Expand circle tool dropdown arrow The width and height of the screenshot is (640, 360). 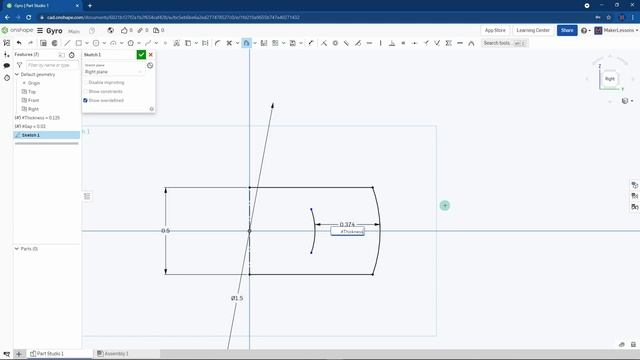pyautogui.click(x=104, y=43)
